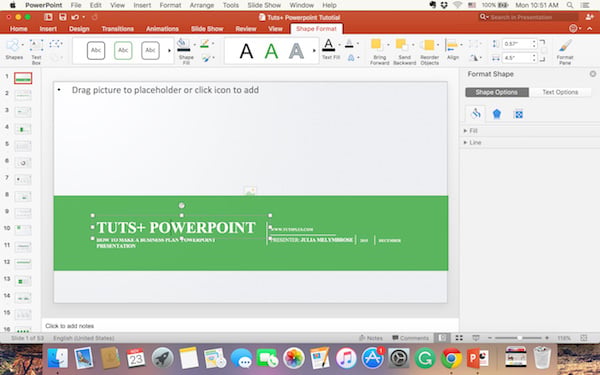Click the Text Fill A icon
This screenshot has width=600, height=375.
tap(328, 45)
